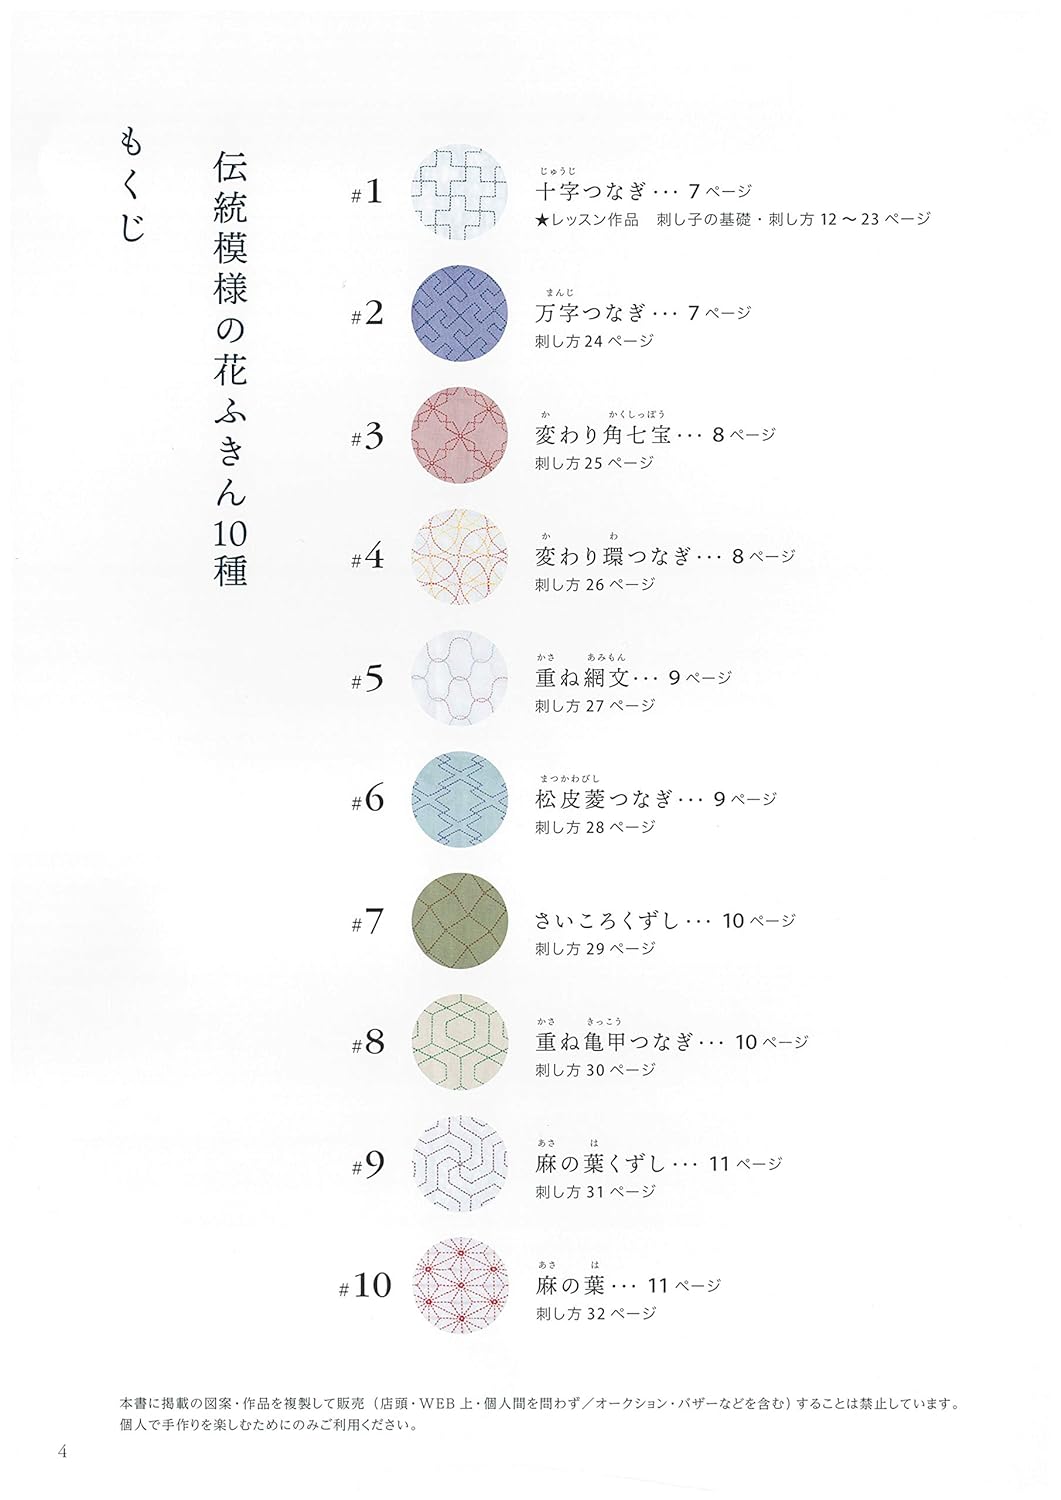The width and height of the screenshot is (1061, 1500).
Task: Click 刺し方 25 ページ under 変わり角七宝
Action: click(595, 463)
